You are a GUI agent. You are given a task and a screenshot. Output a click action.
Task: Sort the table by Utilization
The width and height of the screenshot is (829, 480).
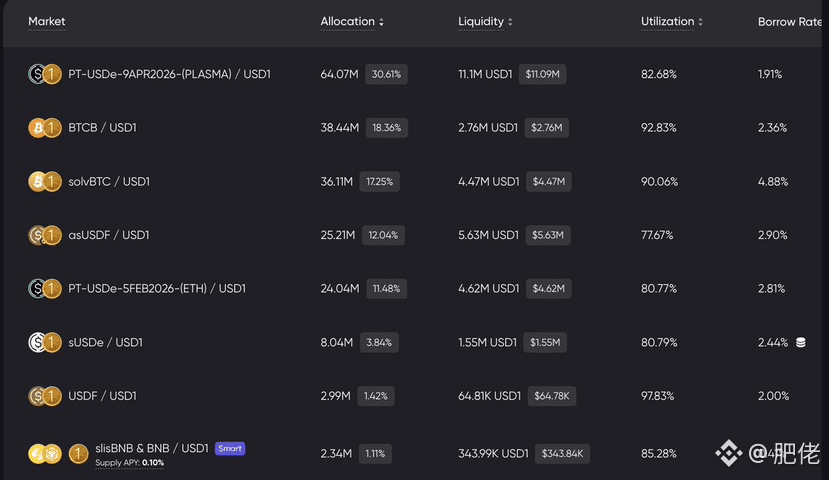pos(671,21)
